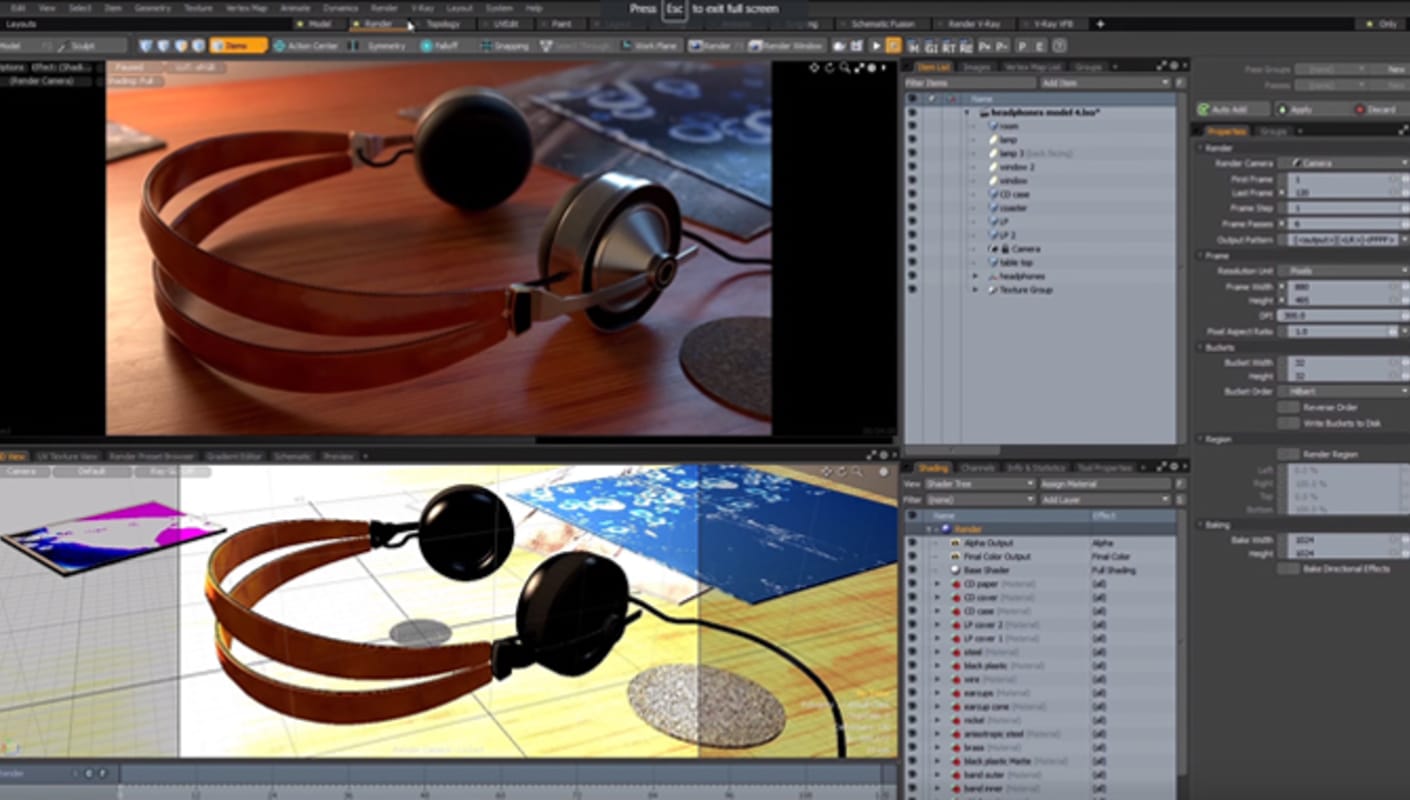Enable the Reverse Order checkbox
The image size is (1410, 800).
pyautogui.click(x=1289, y=407)
